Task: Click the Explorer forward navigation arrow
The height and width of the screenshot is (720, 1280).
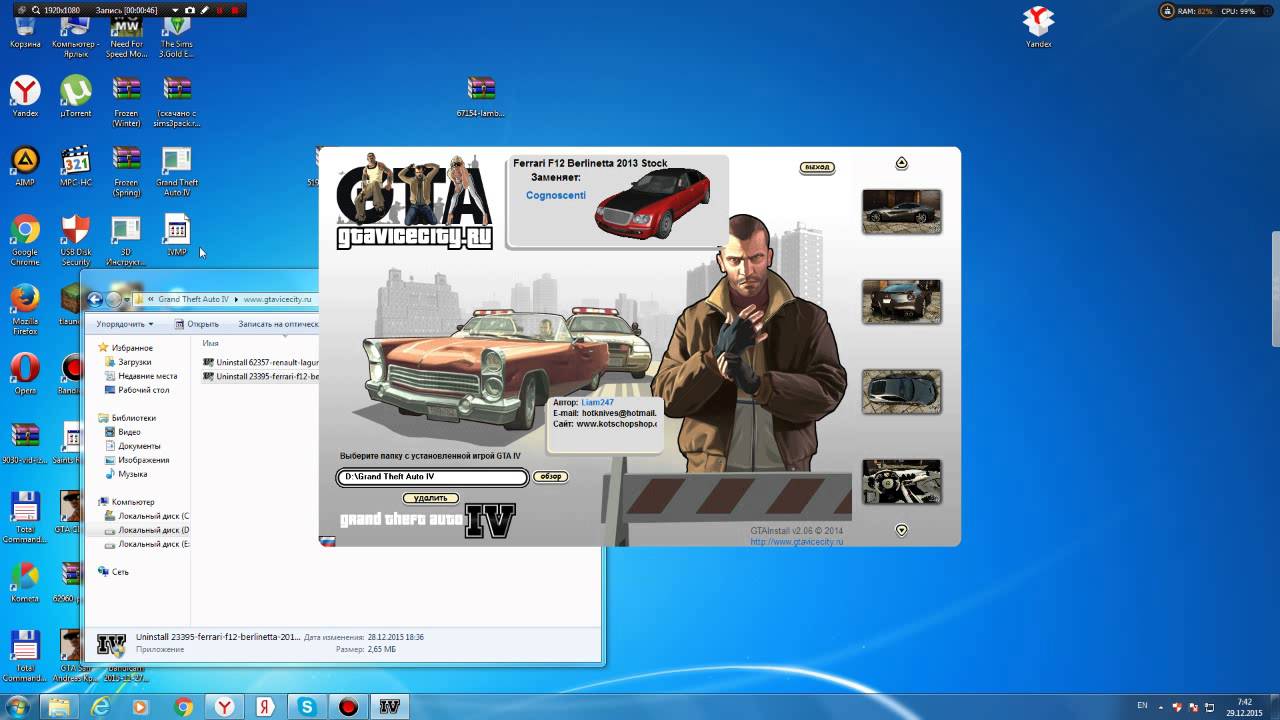Action: pyautogui.click(x=115, y=299)
